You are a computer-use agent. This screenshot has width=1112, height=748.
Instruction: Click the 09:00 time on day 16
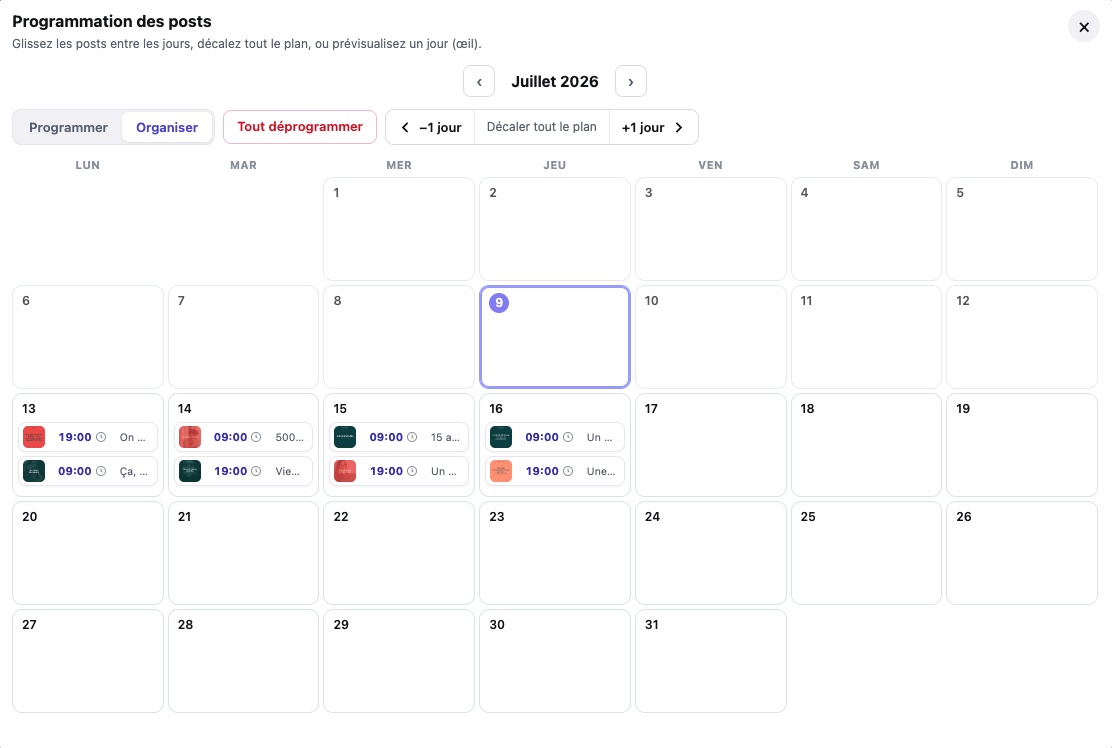pos(542,437)
